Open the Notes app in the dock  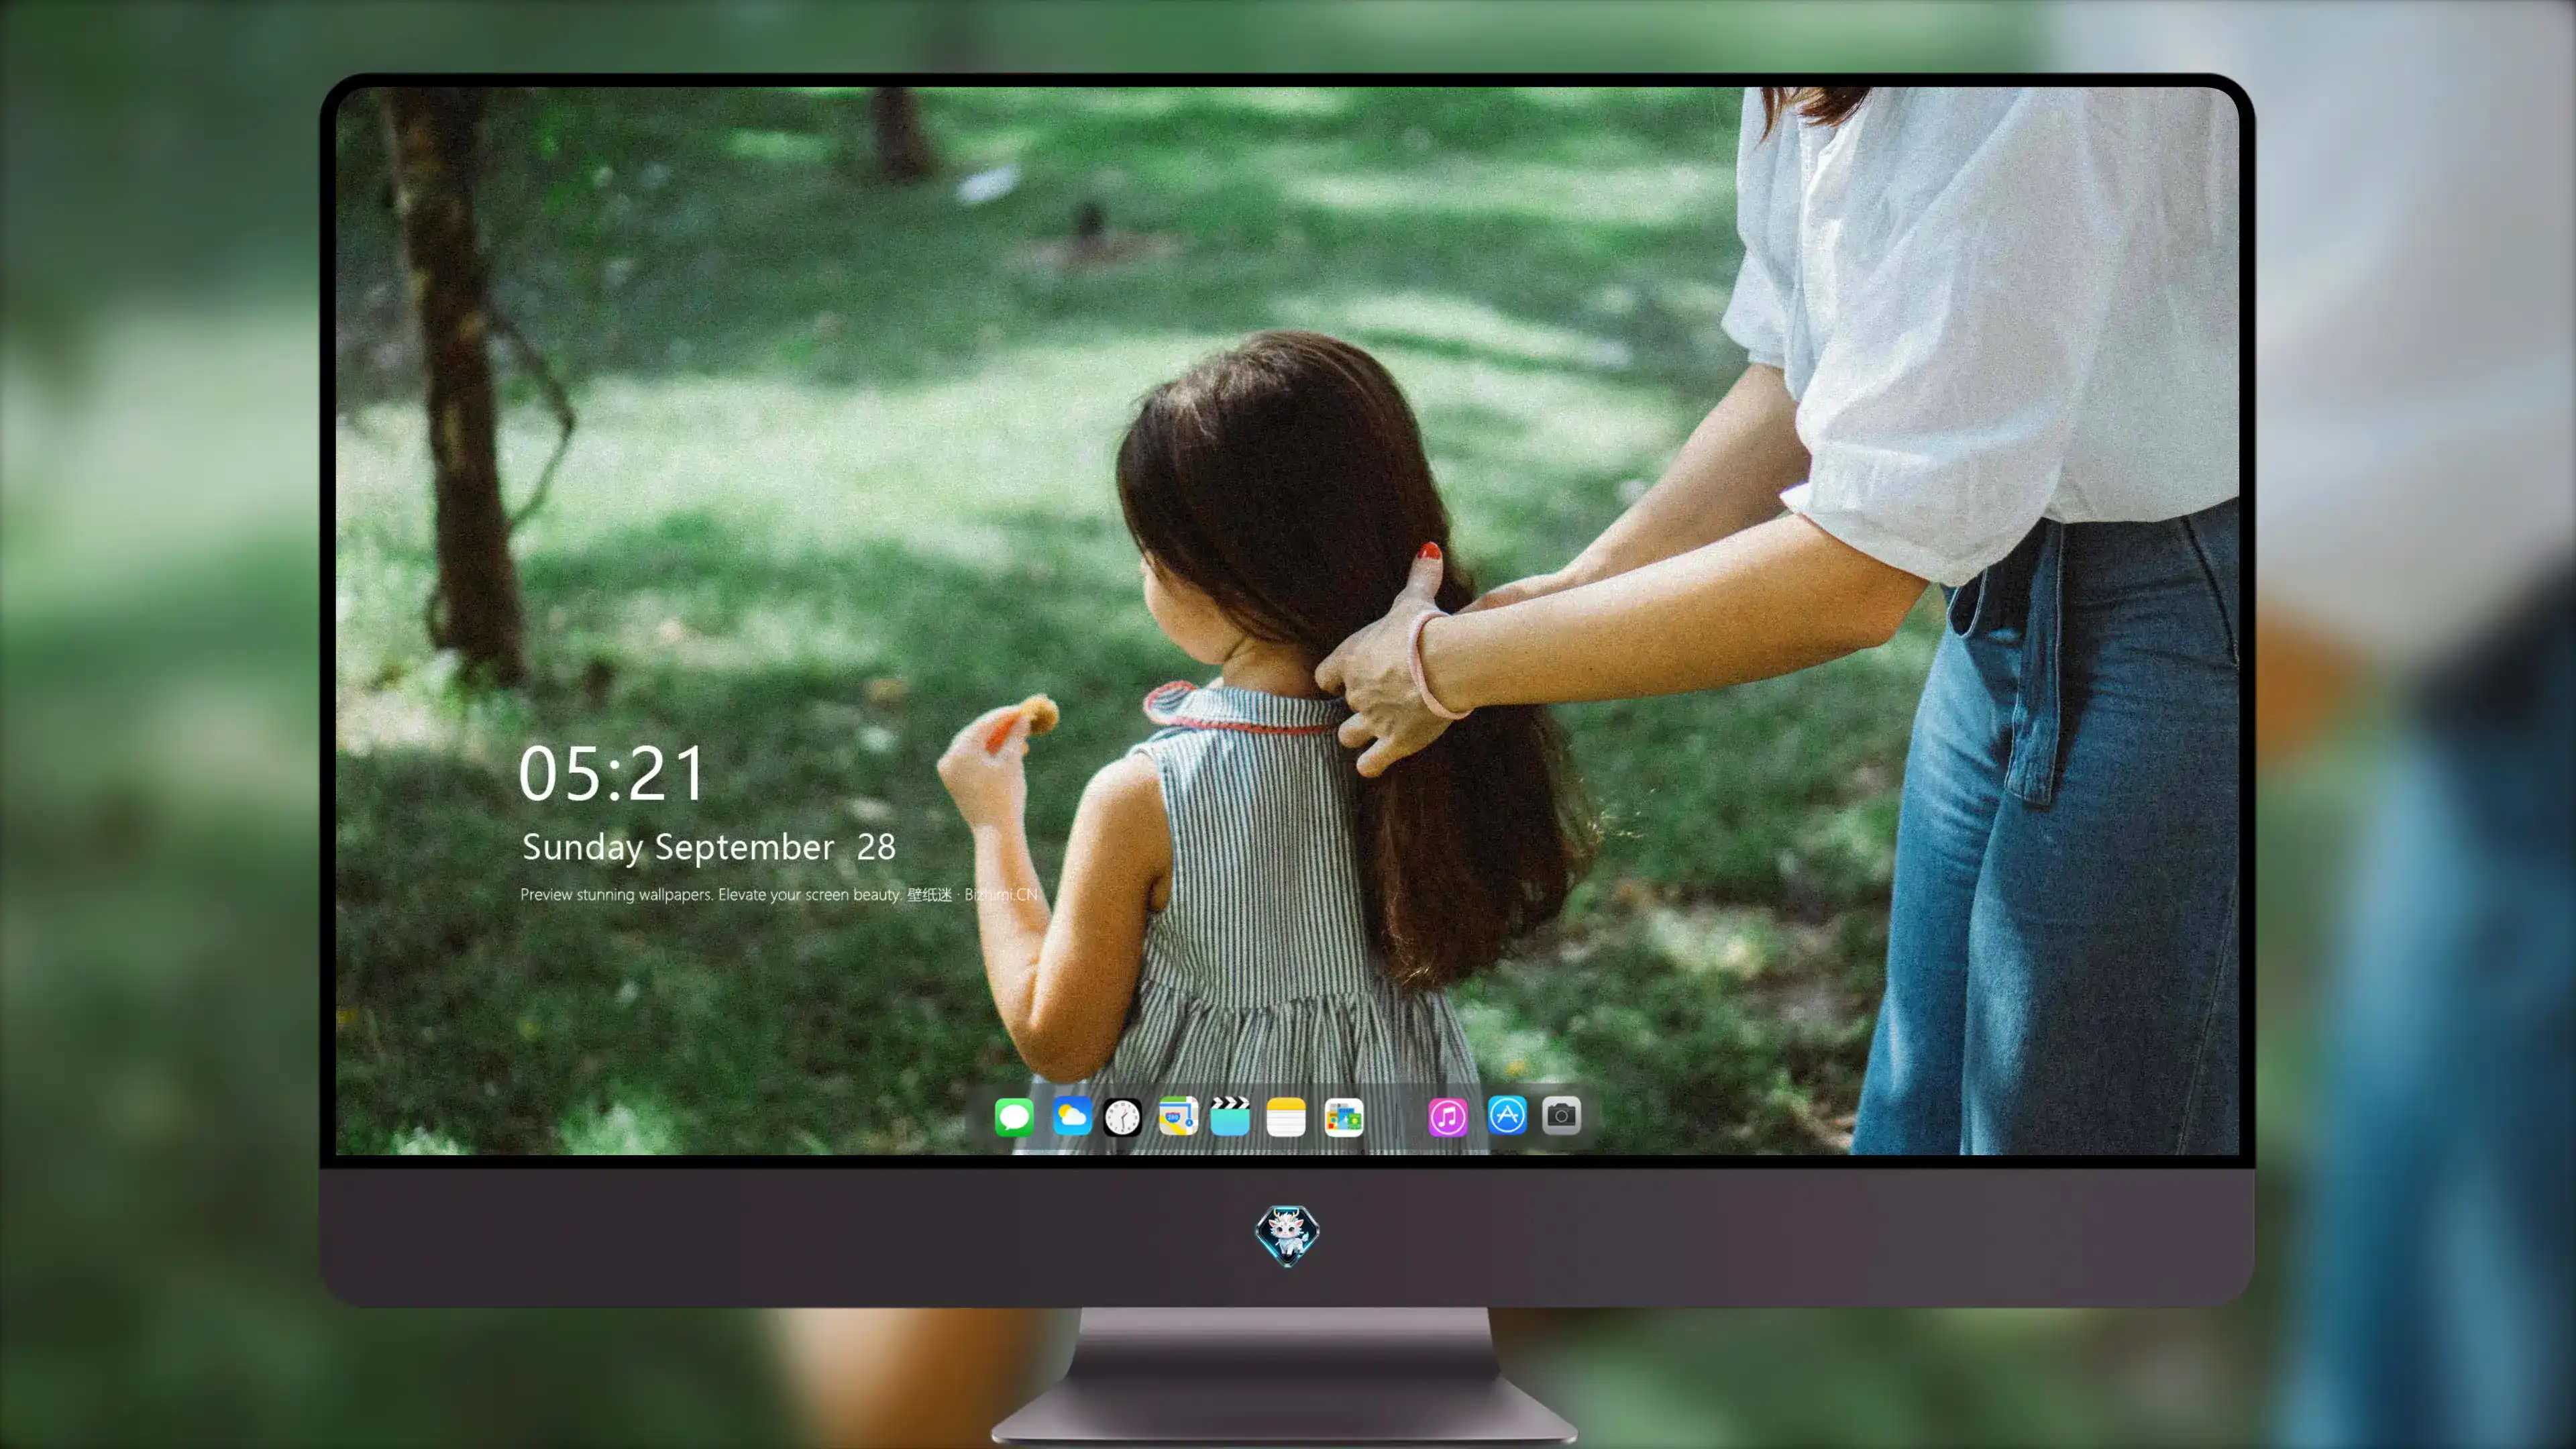point(1286,1117)
